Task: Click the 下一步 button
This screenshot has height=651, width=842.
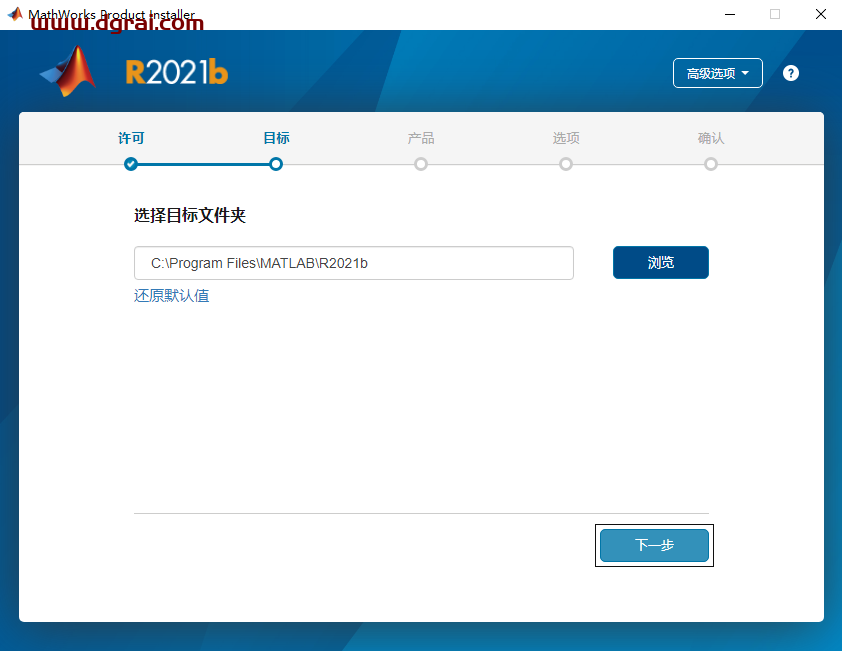Action: pos(654,545)
